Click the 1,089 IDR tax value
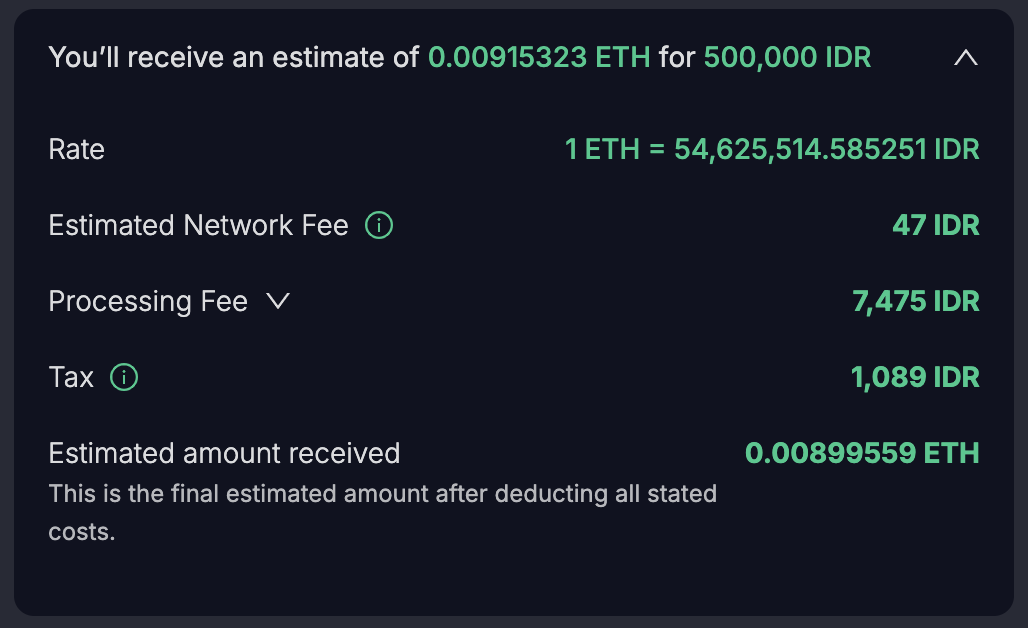This screenshot has width=1028, height=628. coord(915,378)
